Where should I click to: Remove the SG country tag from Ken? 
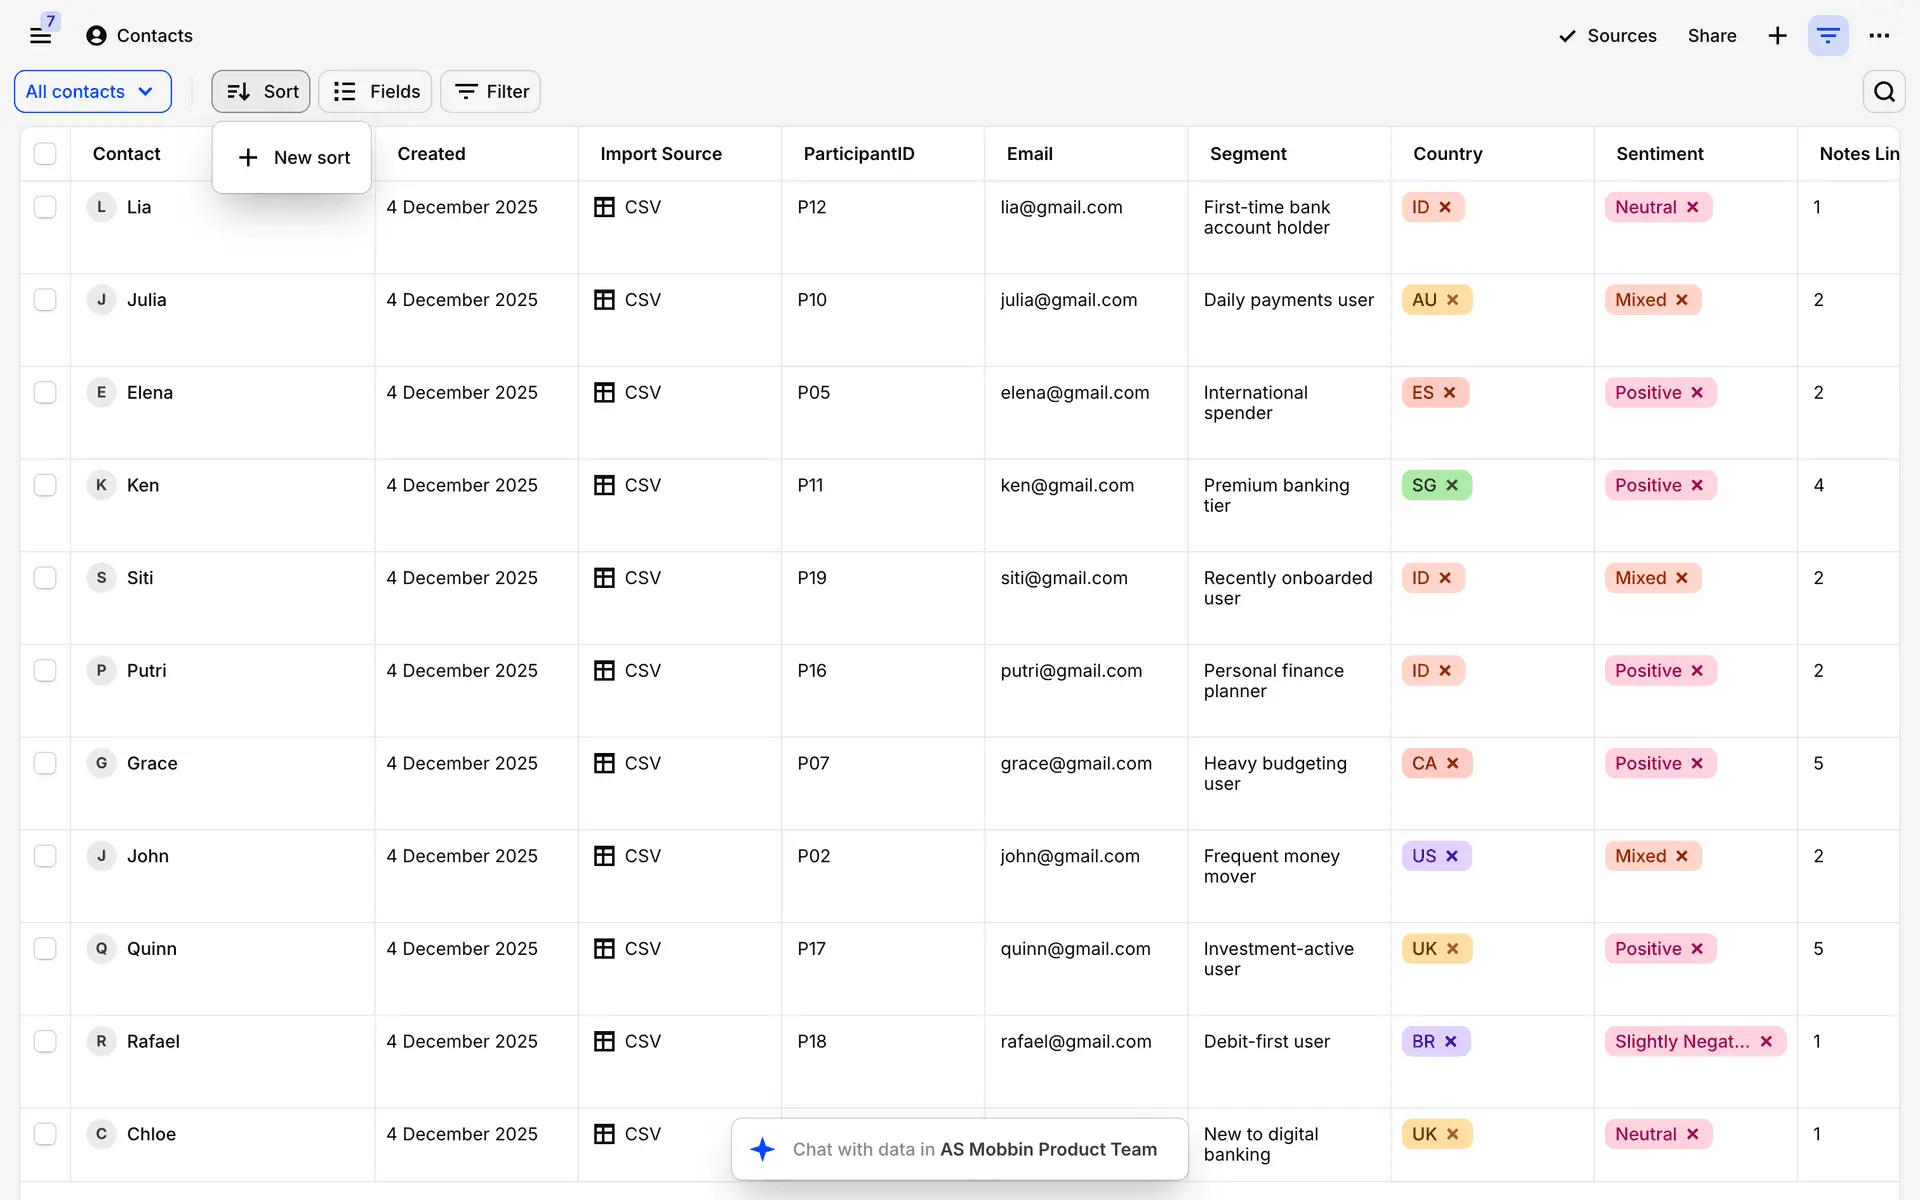tap(1452, 485)
